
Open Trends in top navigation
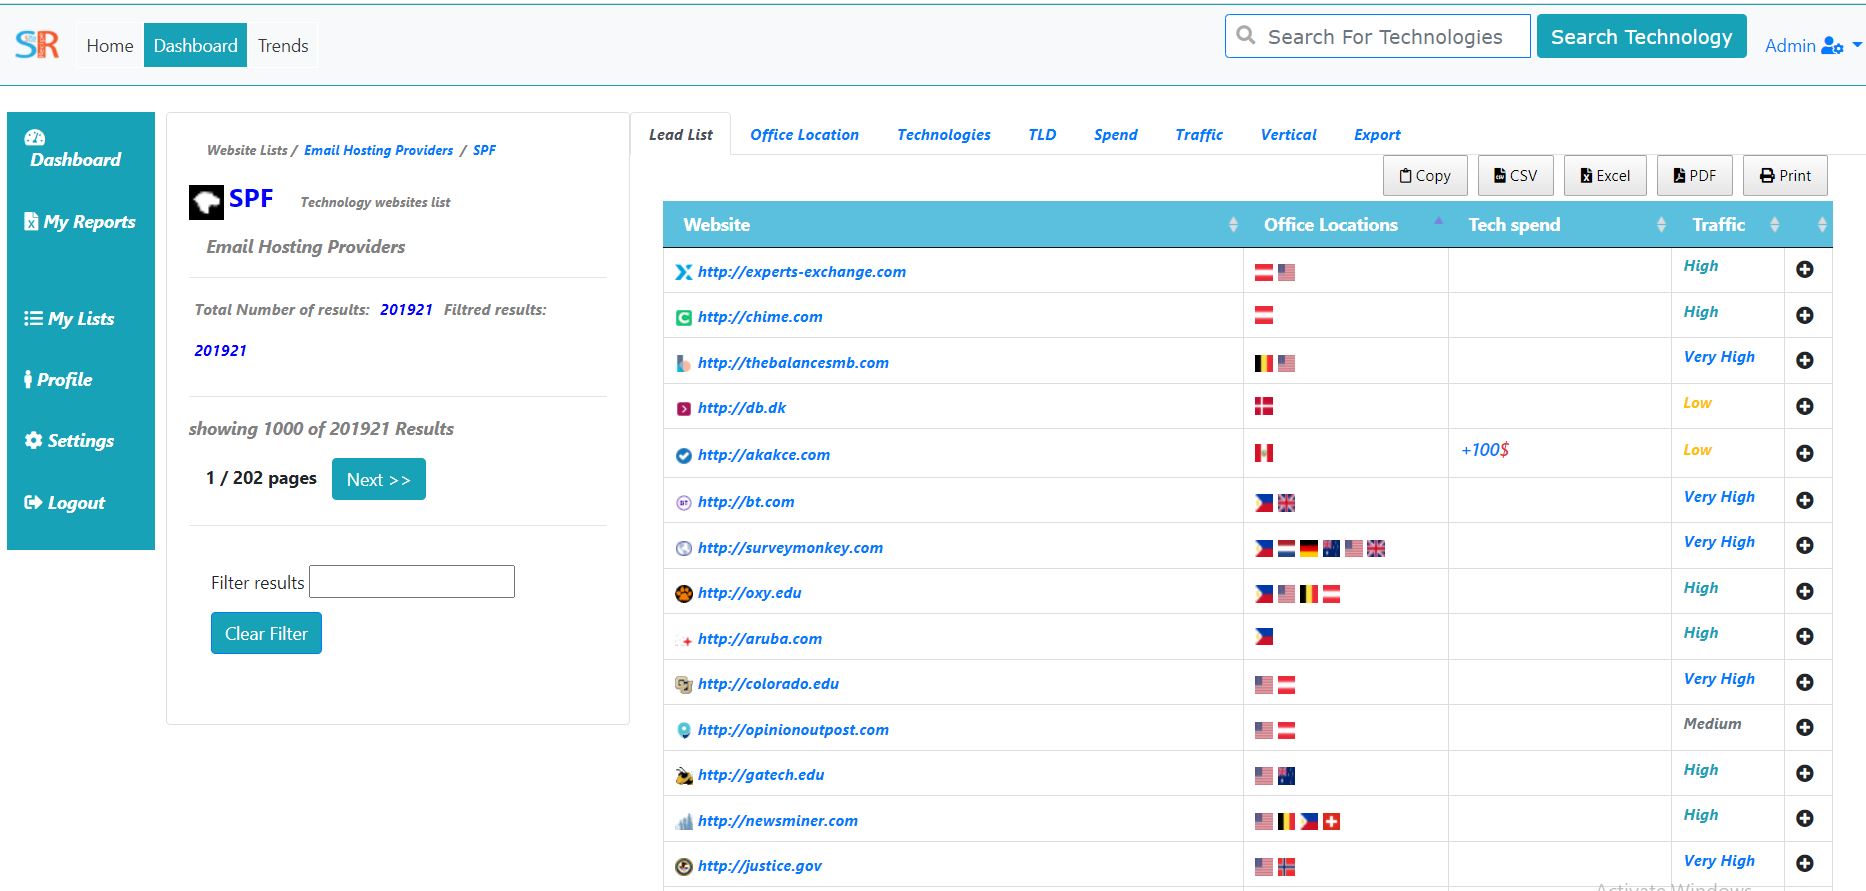283,46
